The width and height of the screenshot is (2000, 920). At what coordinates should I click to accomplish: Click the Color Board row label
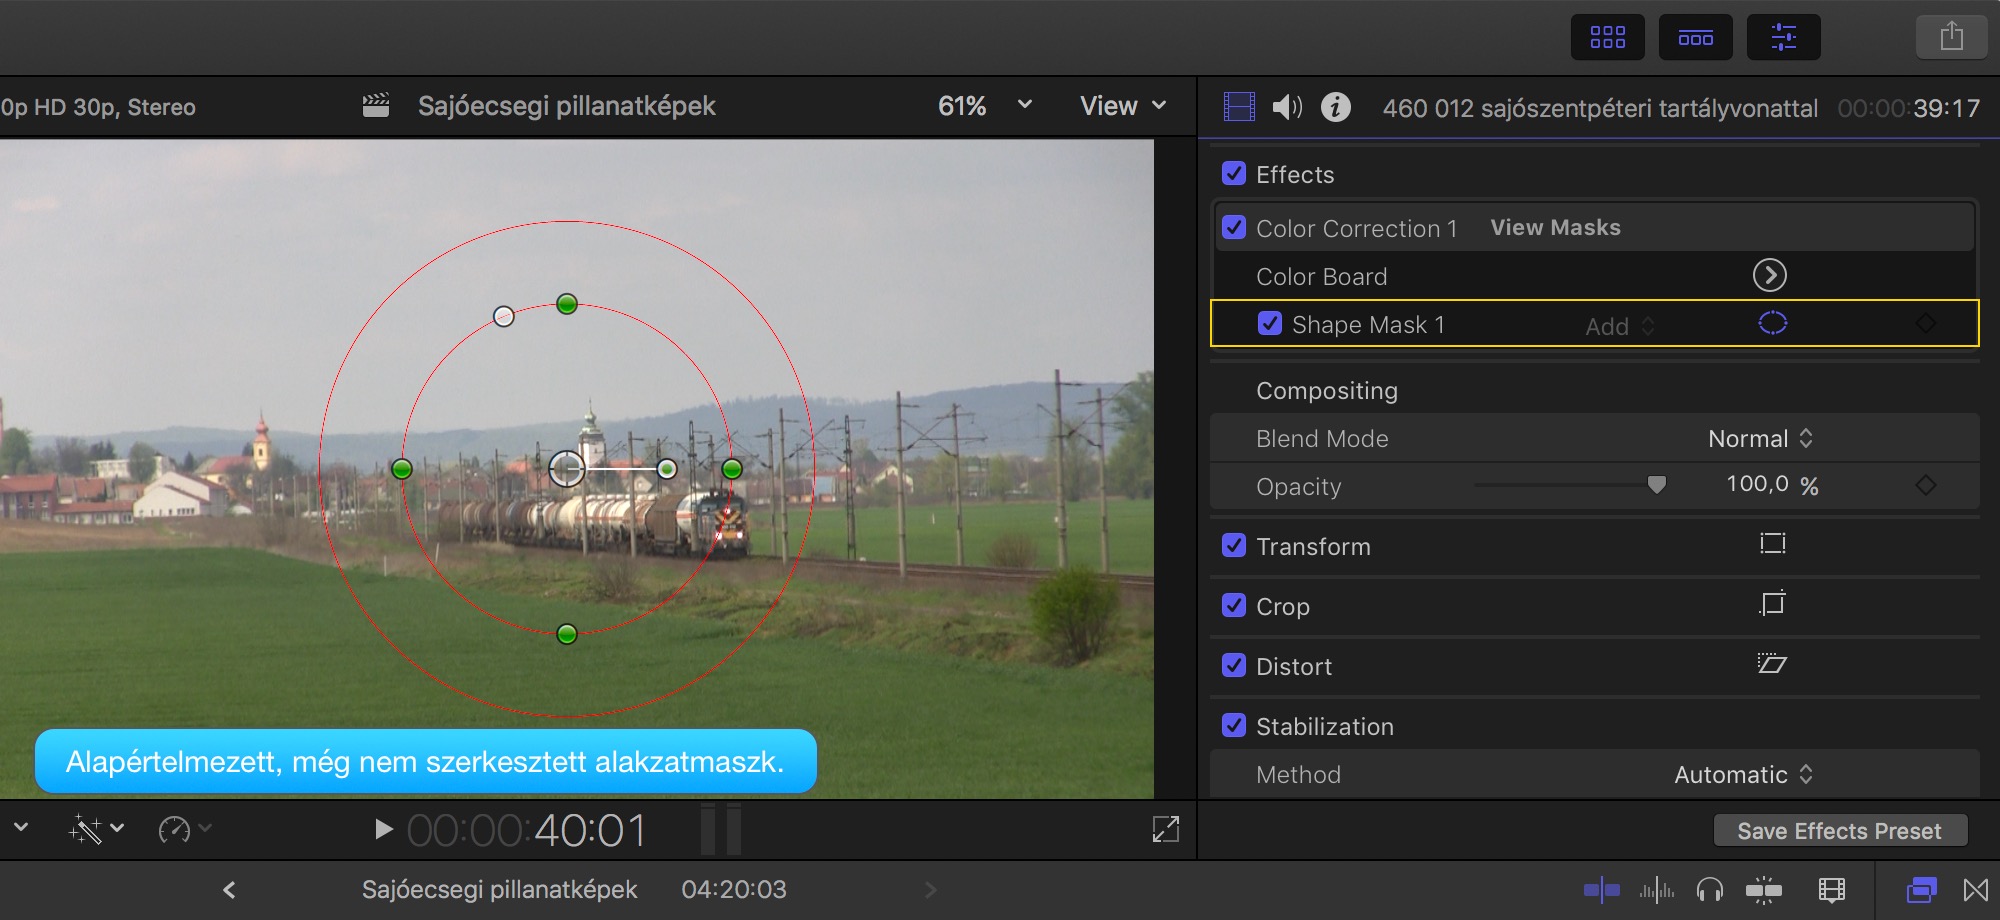[x=1321, y=276]
